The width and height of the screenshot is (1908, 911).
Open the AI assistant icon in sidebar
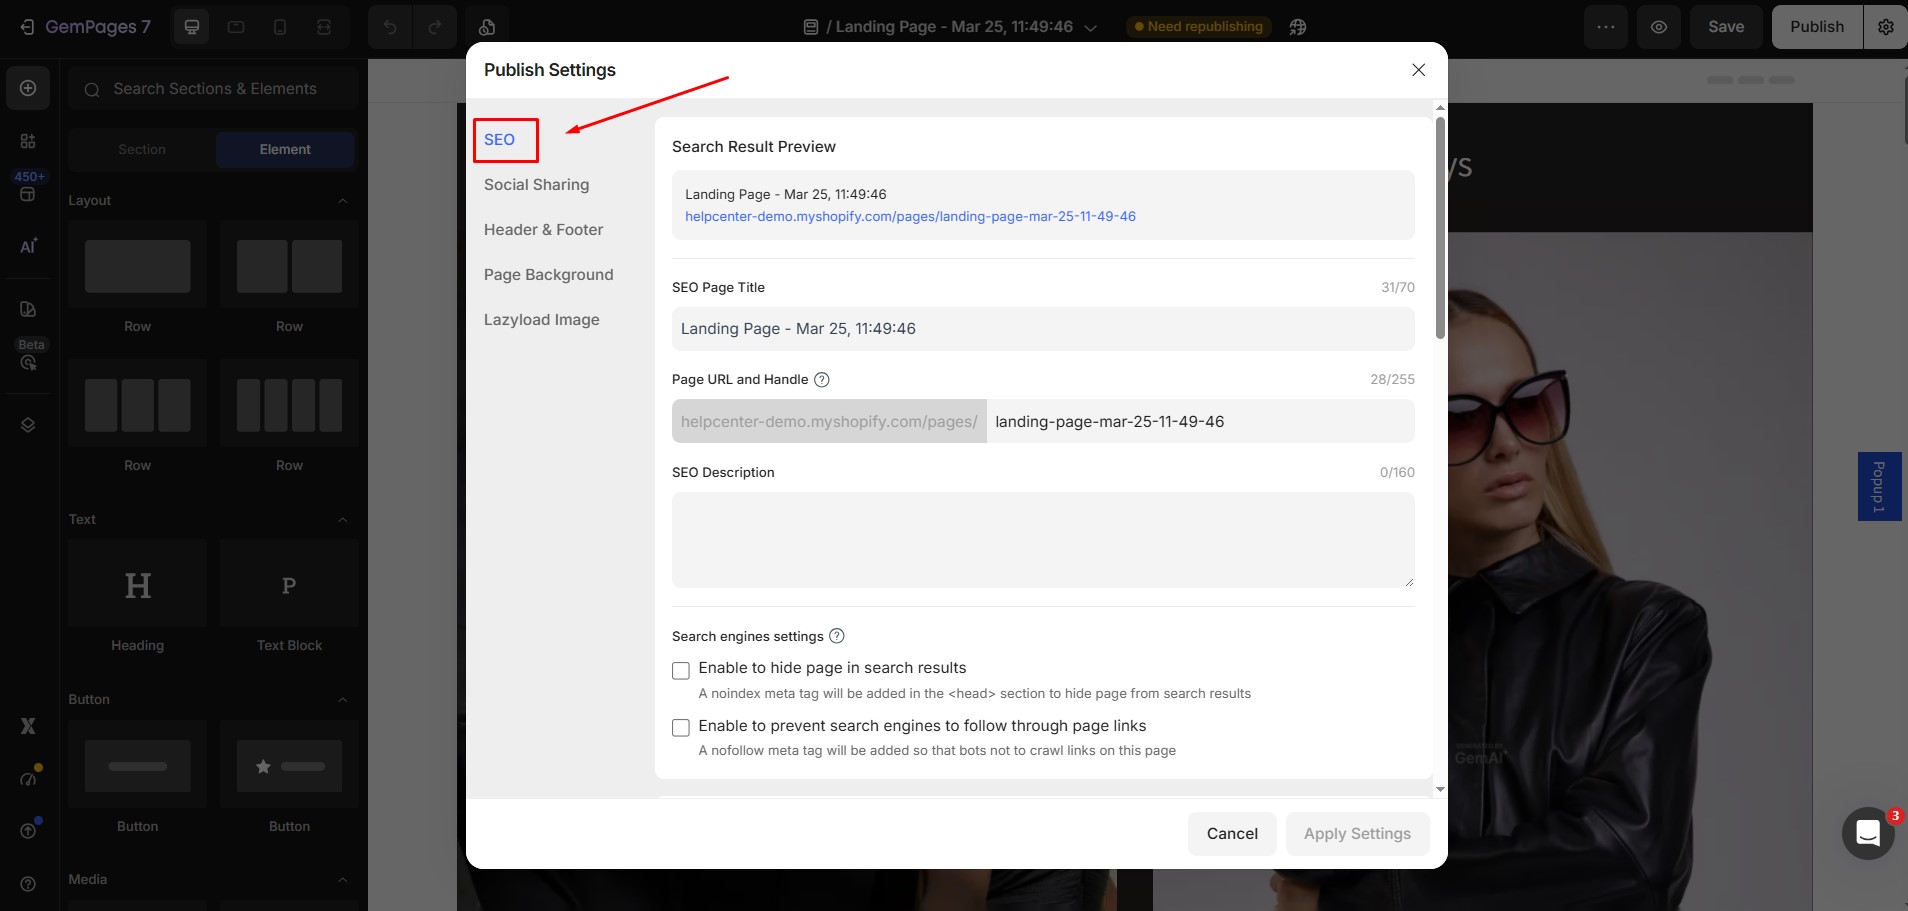click(x=28, y=246)
